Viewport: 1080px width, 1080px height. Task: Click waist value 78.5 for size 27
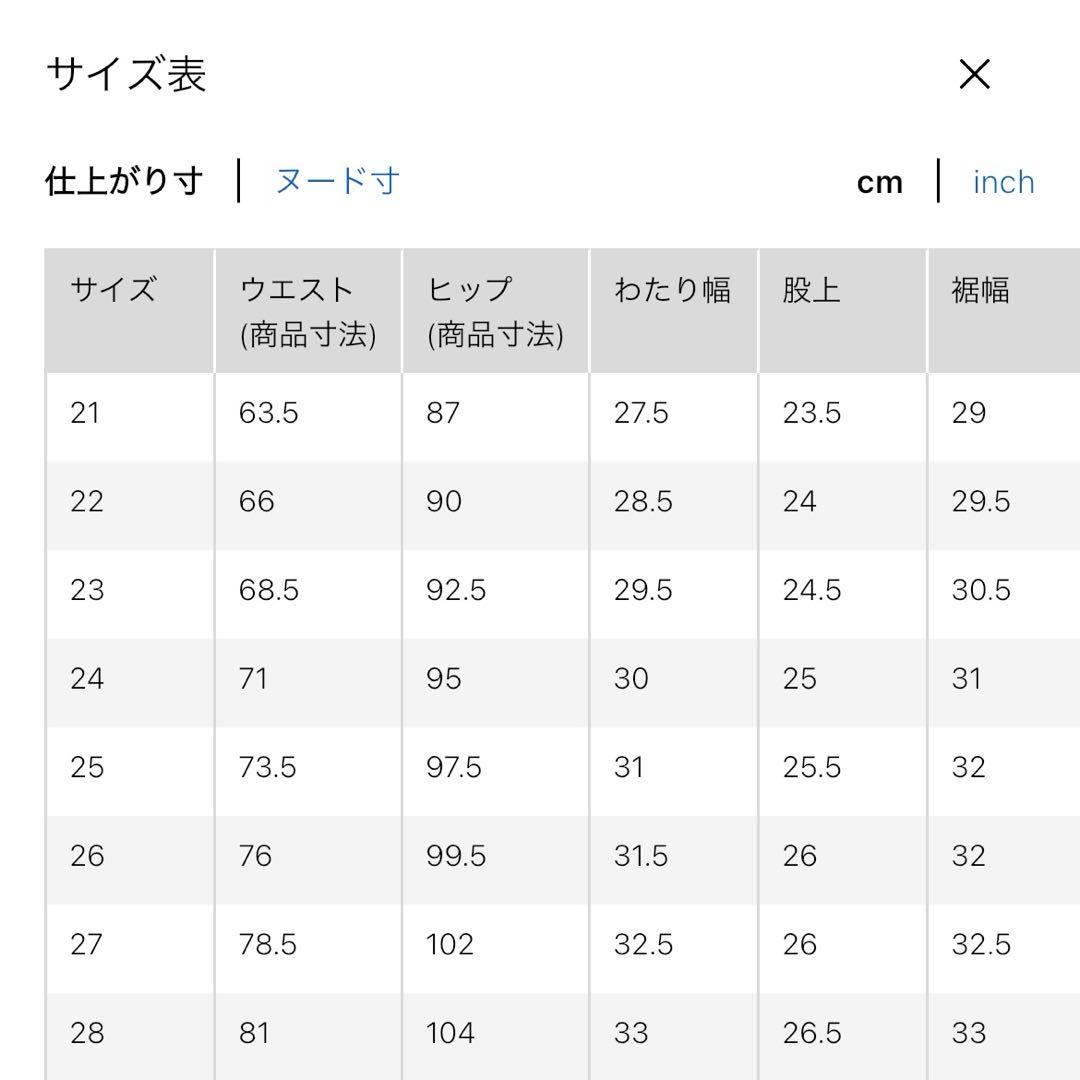(x=268, y=944)
